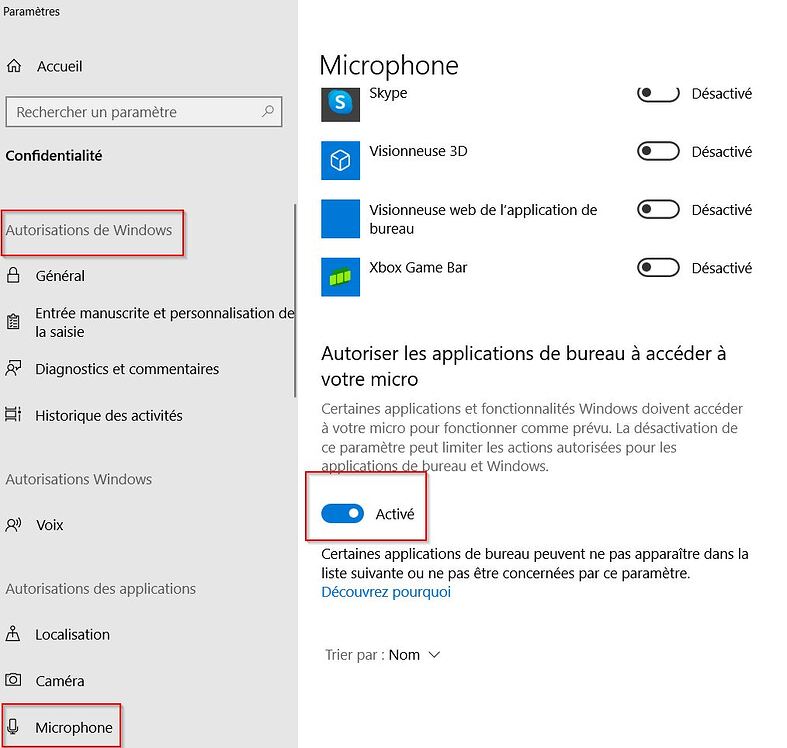Click the Rechercher un paramètre field
787x748 pixels.
click(144, 111)
